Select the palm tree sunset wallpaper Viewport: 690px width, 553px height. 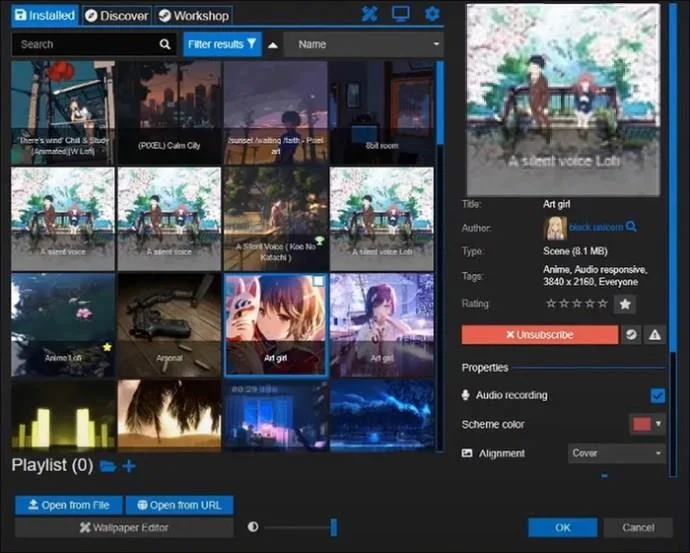pos(169,416)
